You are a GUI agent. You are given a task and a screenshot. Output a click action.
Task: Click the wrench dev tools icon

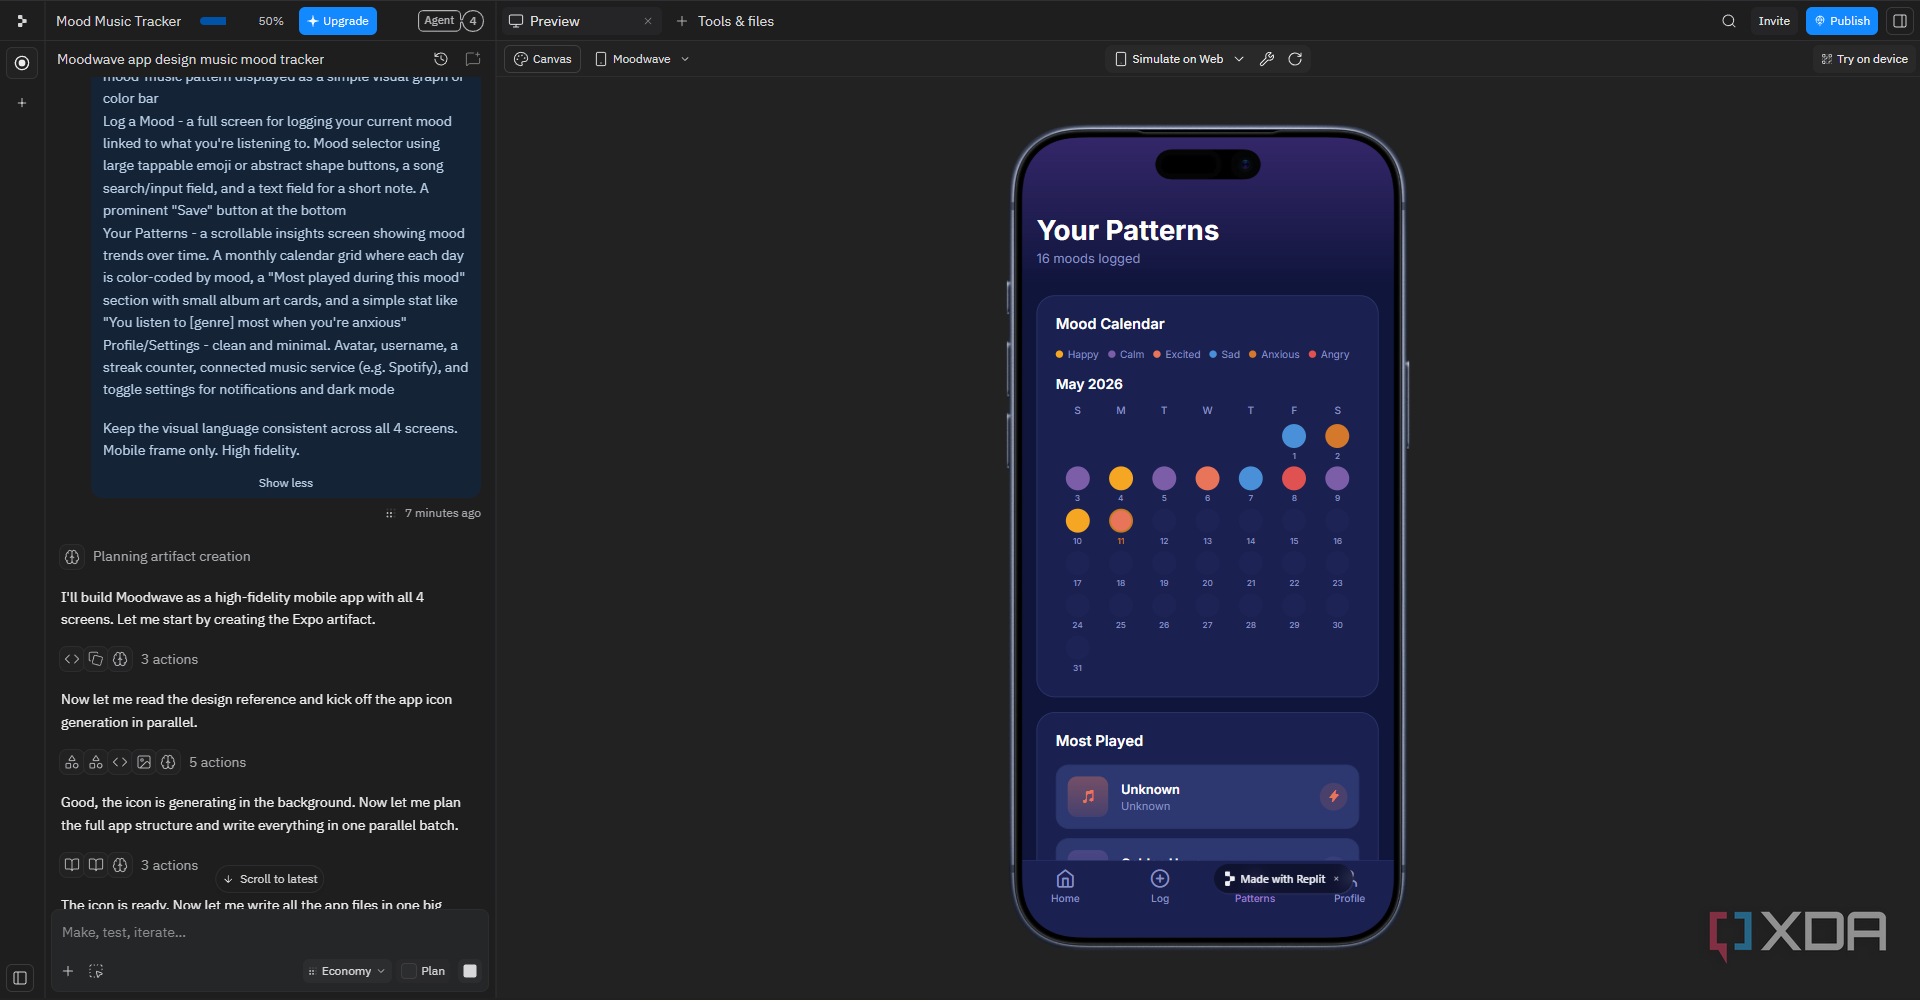[x=1267, y=59]
